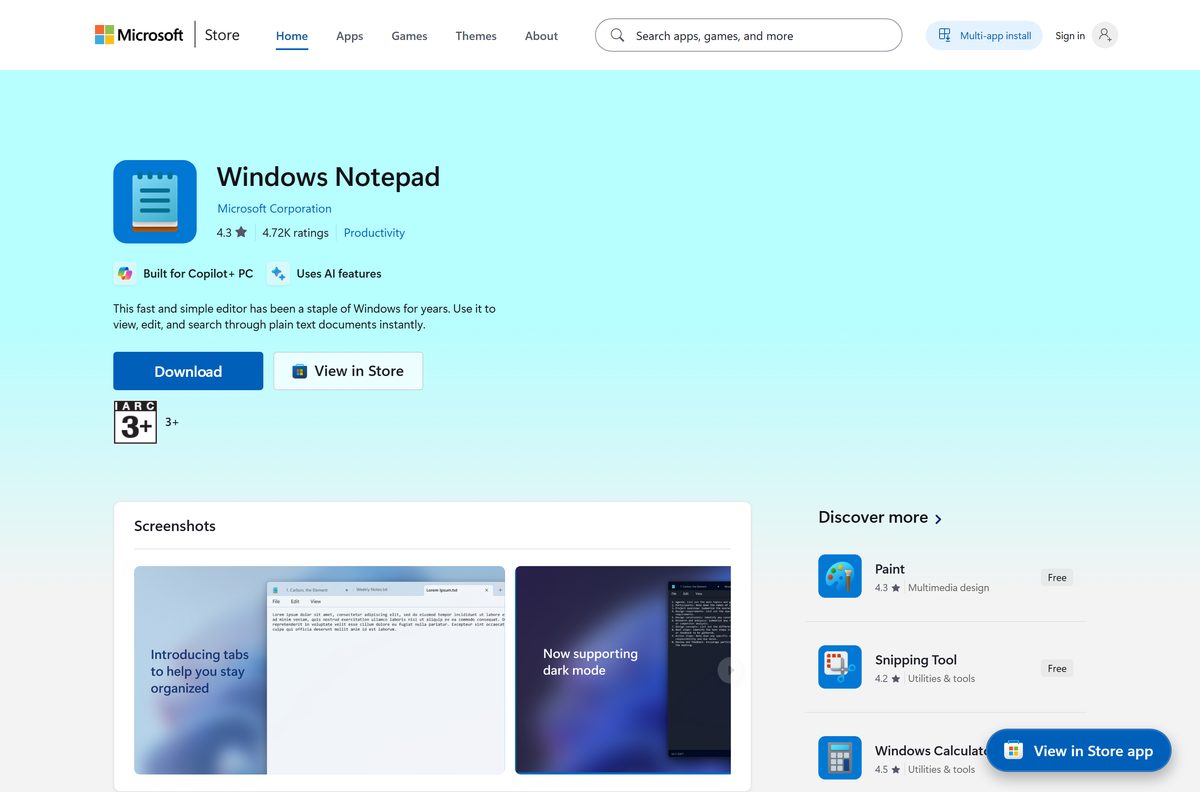Open the Paint app title

pos(890,569)
